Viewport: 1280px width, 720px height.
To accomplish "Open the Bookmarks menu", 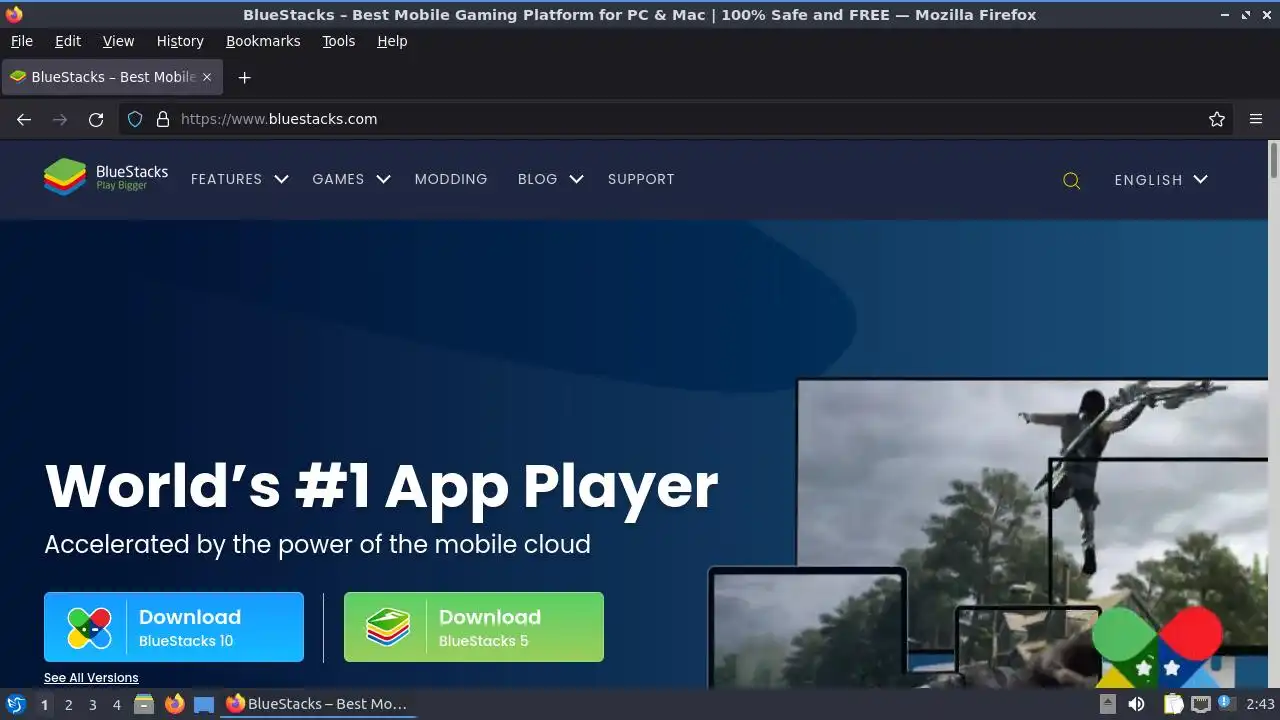I will click(263, 41).
